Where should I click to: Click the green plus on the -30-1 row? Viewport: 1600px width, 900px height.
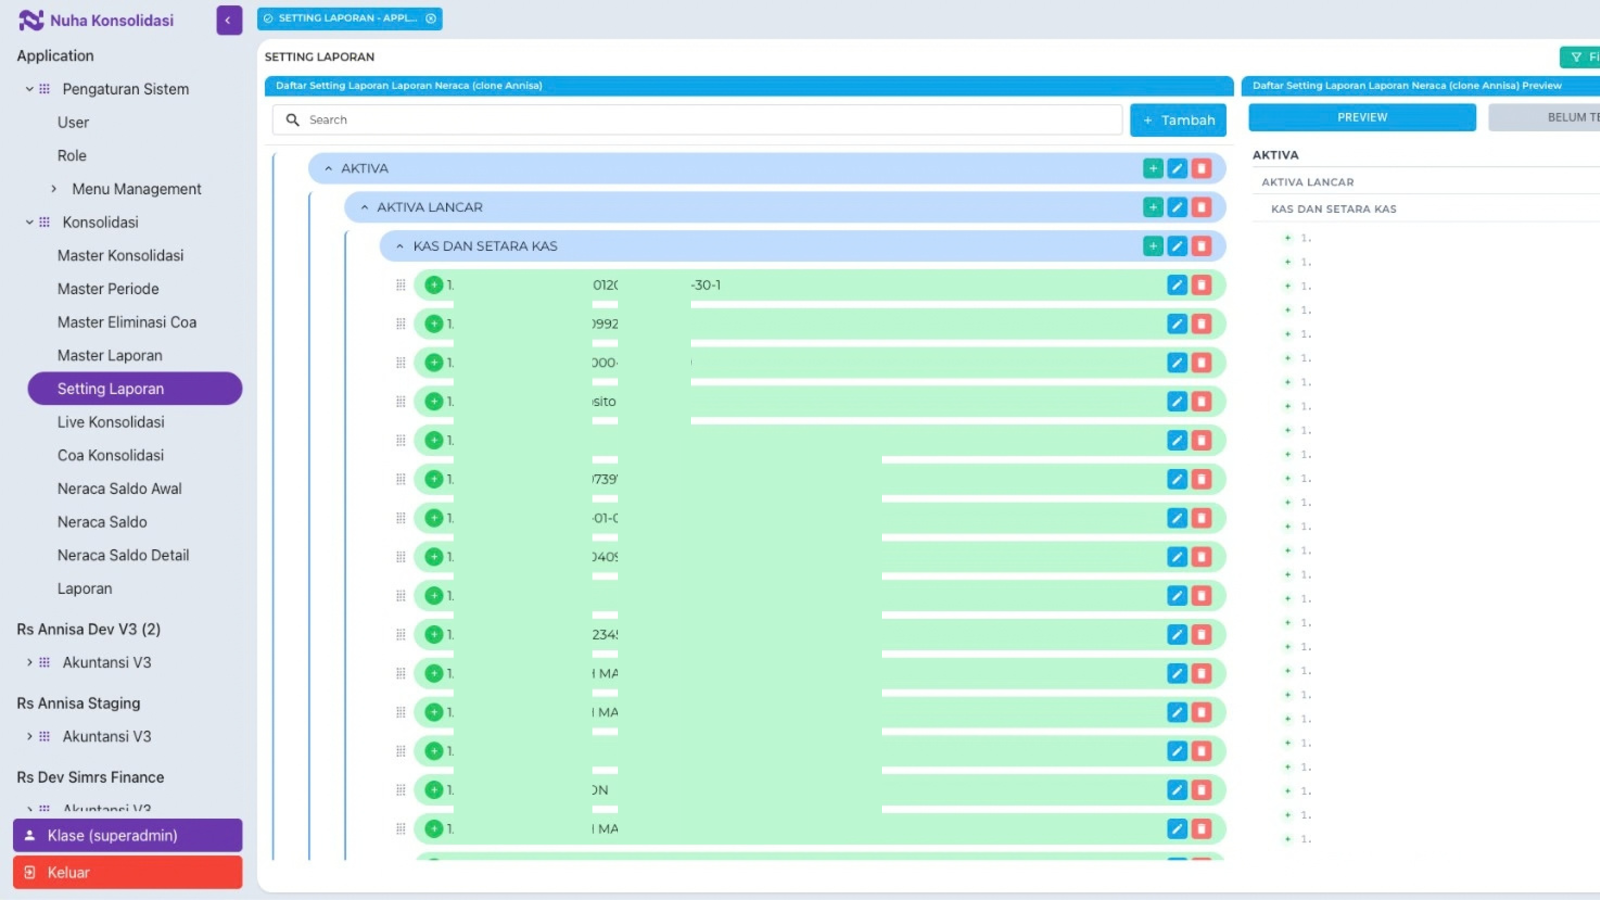[434, 285]
